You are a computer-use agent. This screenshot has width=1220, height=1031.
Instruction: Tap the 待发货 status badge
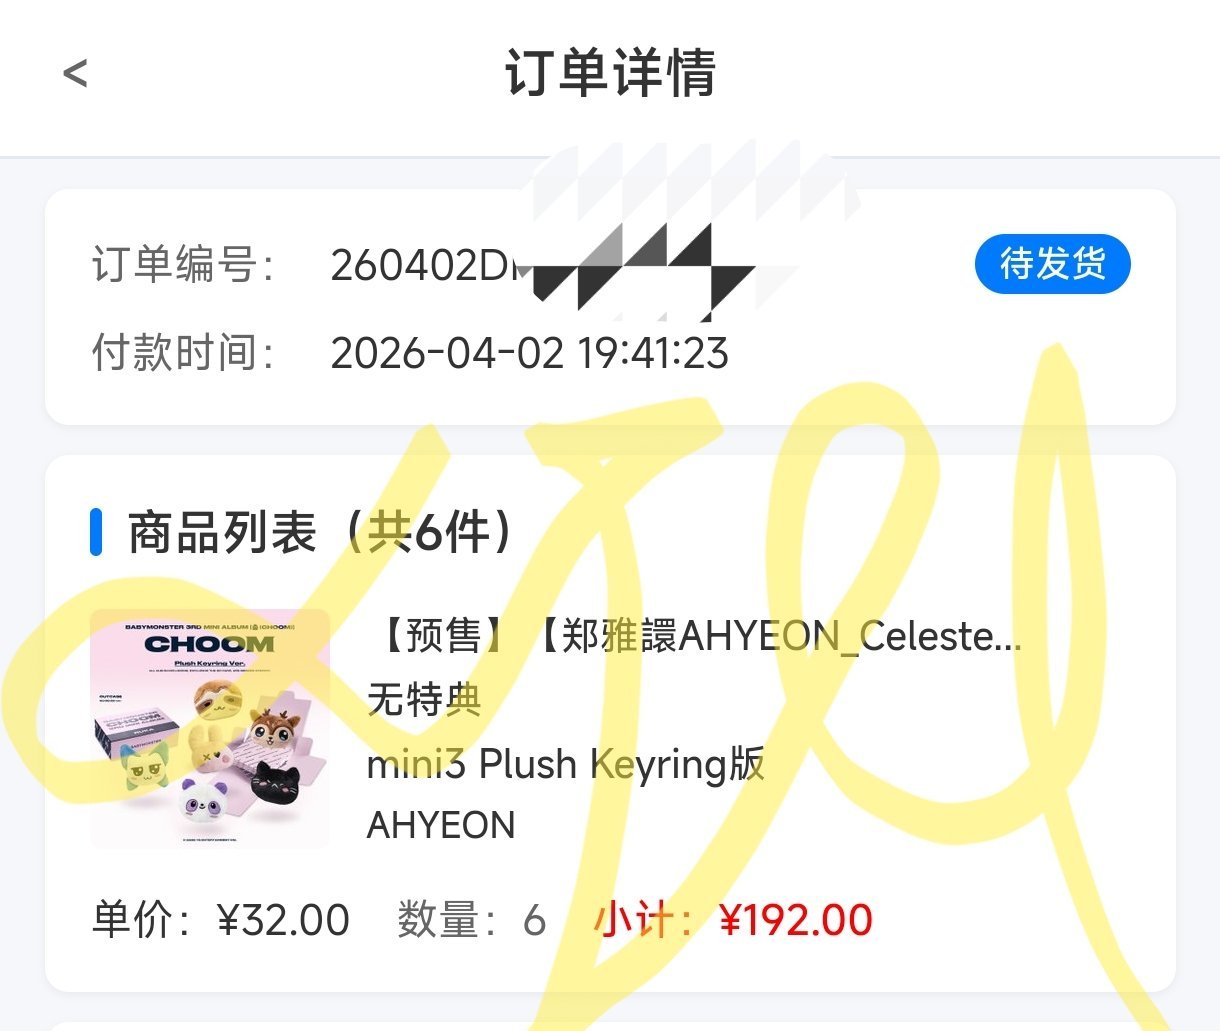click(1052, 265)
